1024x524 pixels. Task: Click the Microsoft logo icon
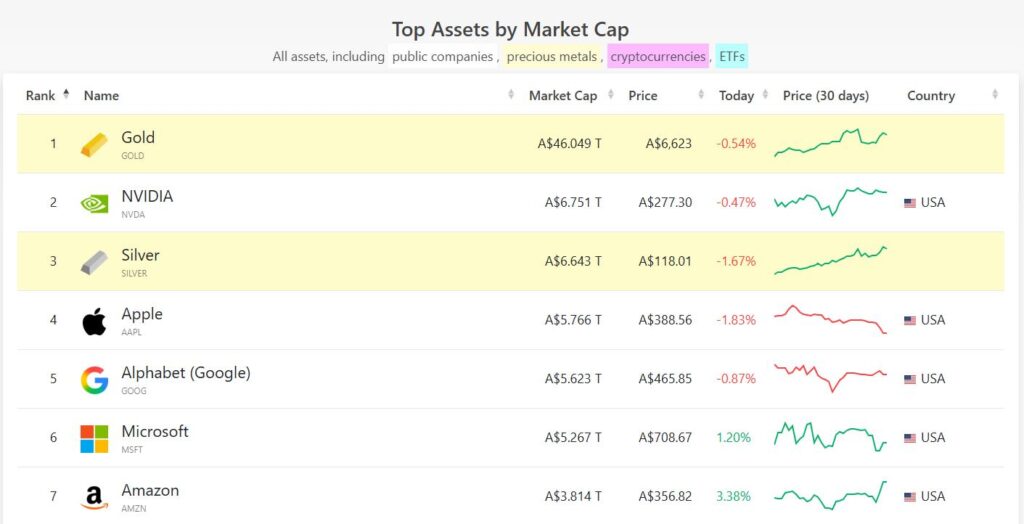[94, 438]
